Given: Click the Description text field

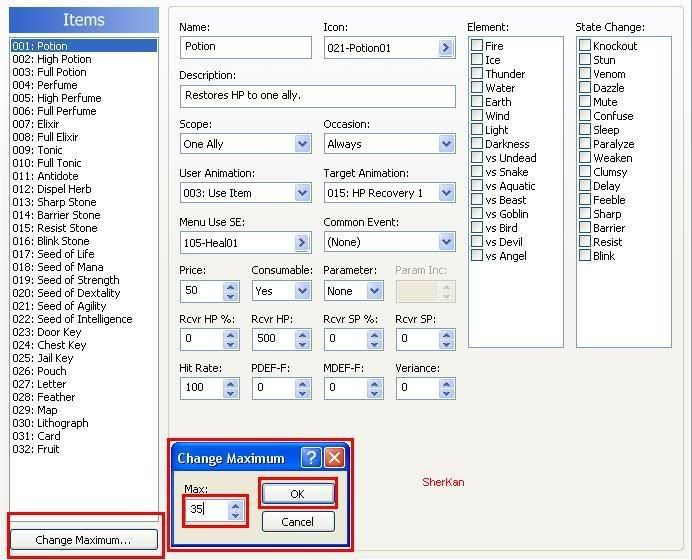Looking at the screenshot, I should [317, 96].
